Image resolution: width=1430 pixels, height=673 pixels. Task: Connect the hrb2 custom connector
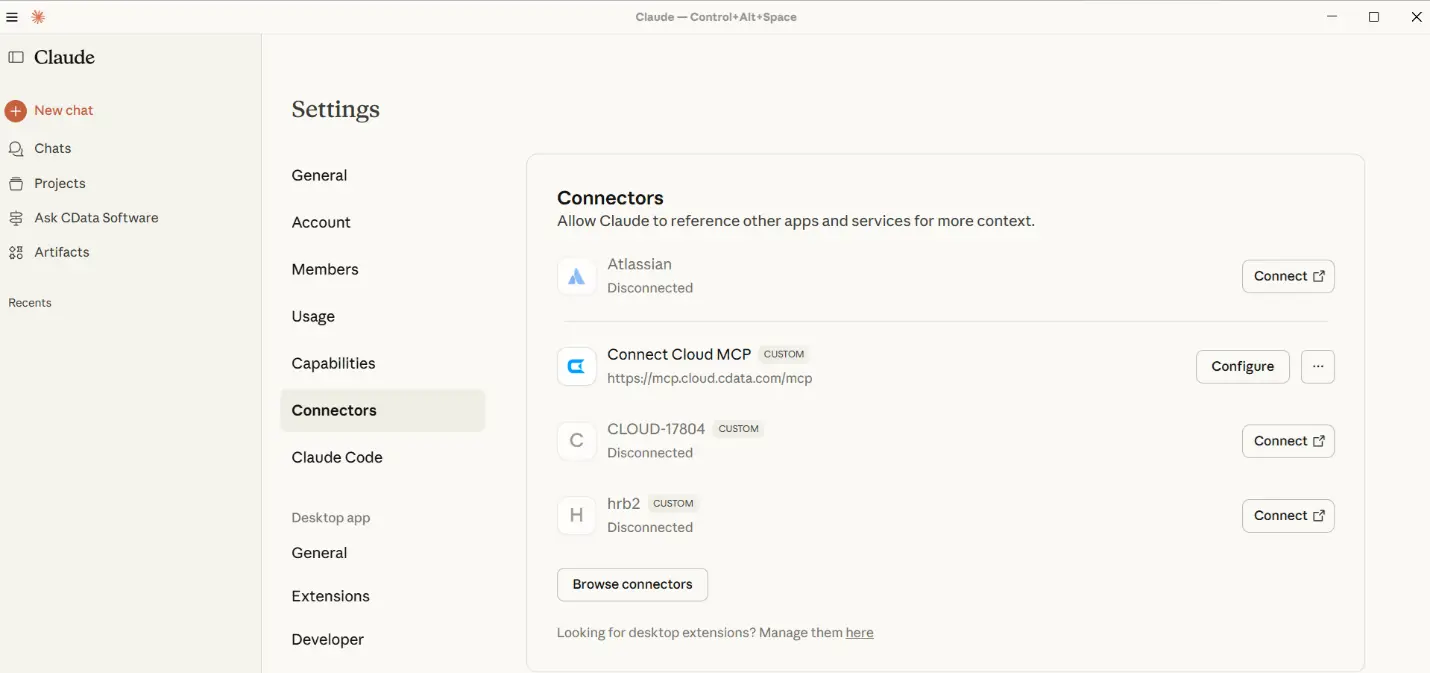pyautogui.click(x=1288, y=515)
